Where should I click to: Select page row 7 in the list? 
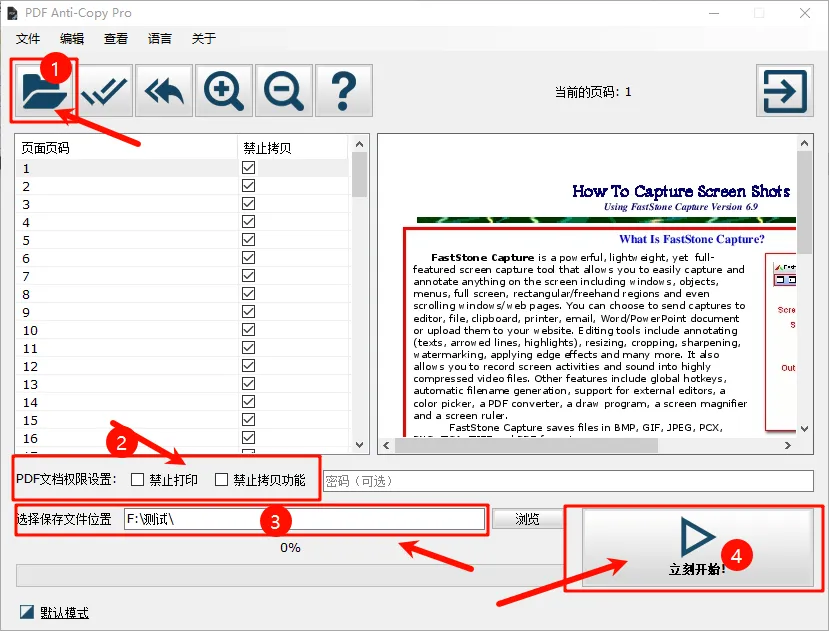coord(182,276)
